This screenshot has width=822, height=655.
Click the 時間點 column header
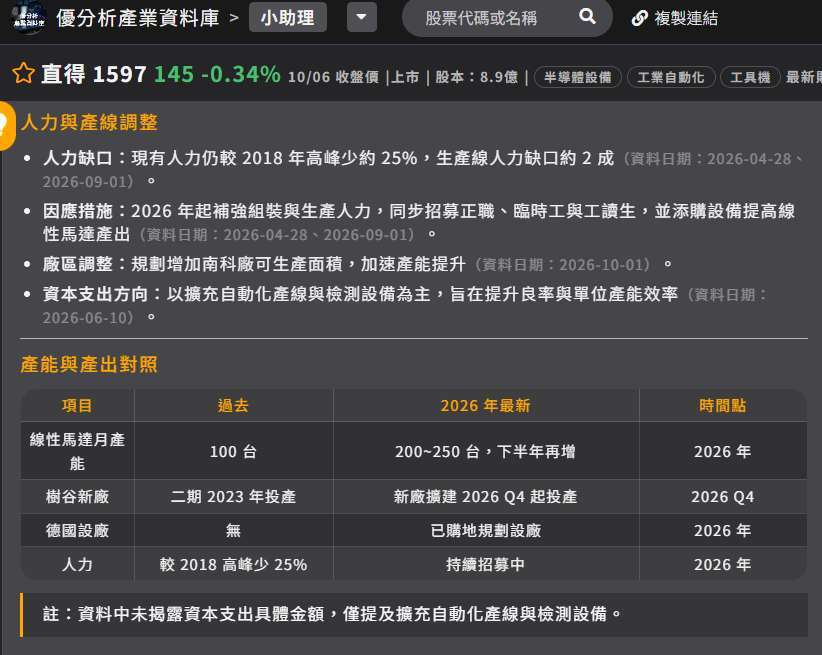pos(722,405)
